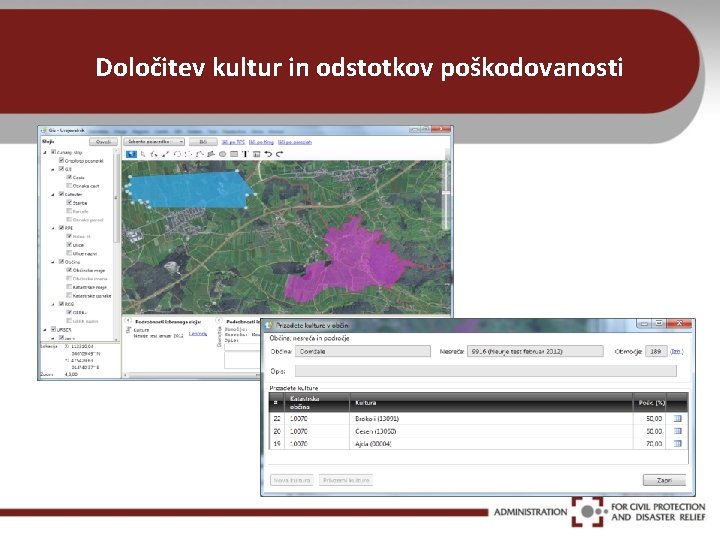This screenshot has height=540, width=720.
Task: Toggle the Občinske meje layer checkbox
Action: click(69, 270)
